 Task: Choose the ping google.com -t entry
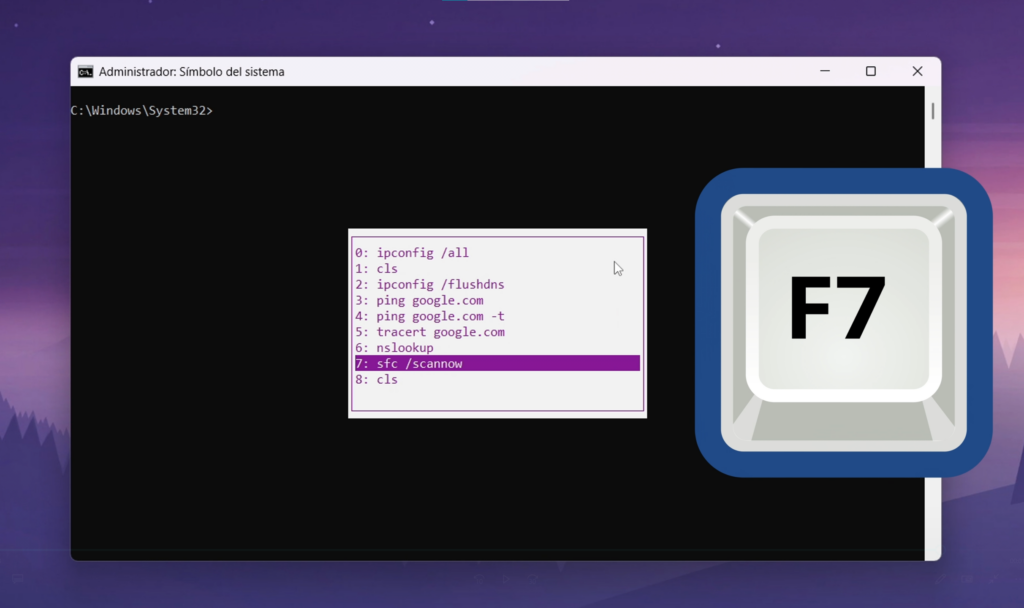429,316
